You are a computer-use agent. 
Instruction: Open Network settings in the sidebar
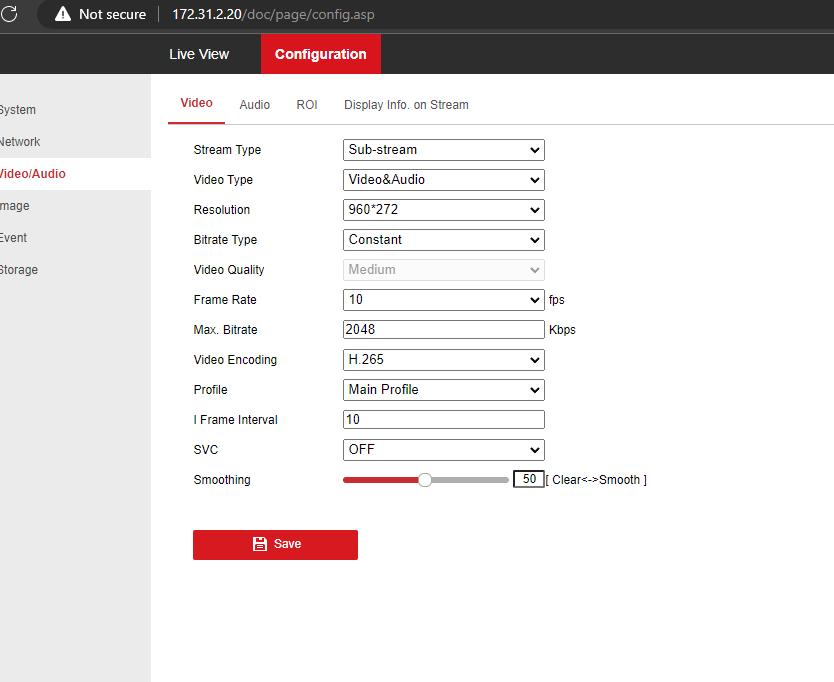tap(20, 141)
